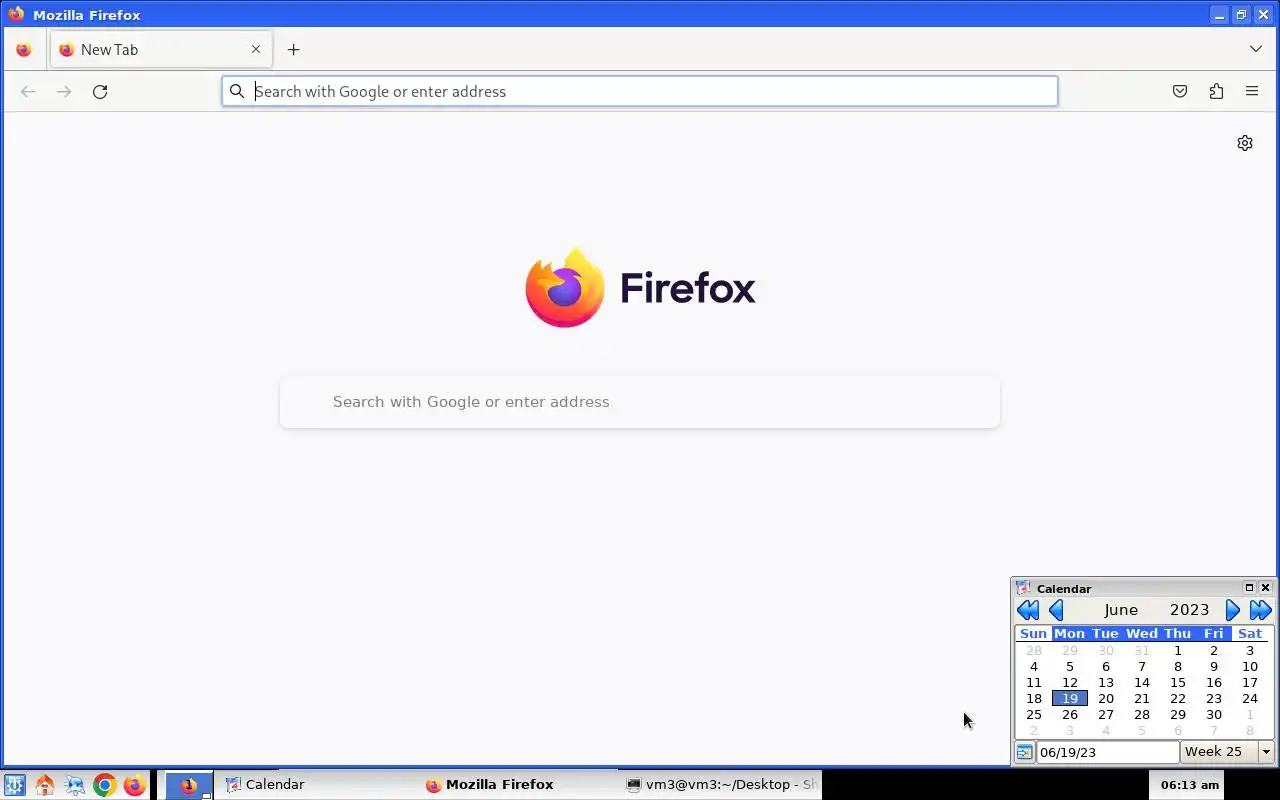Viewport: 1280px width, 800px height.
Task: Open a new tab with plus button
Action: click(293, 49)
